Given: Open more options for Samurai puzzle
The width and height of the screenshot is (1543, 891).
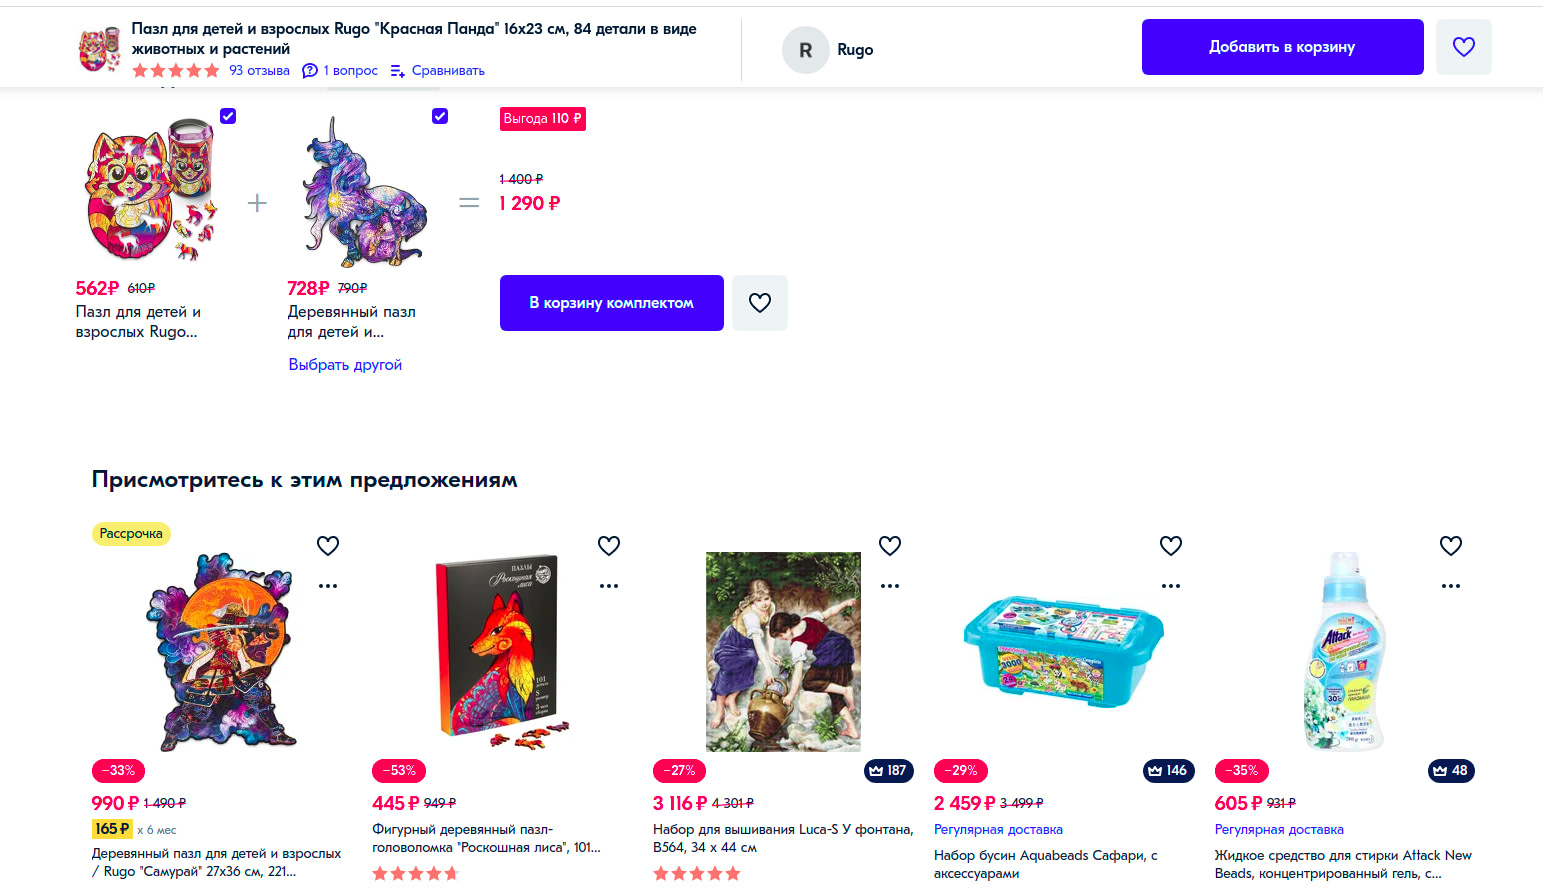Looking at the screenshot, I should point(328,586).
